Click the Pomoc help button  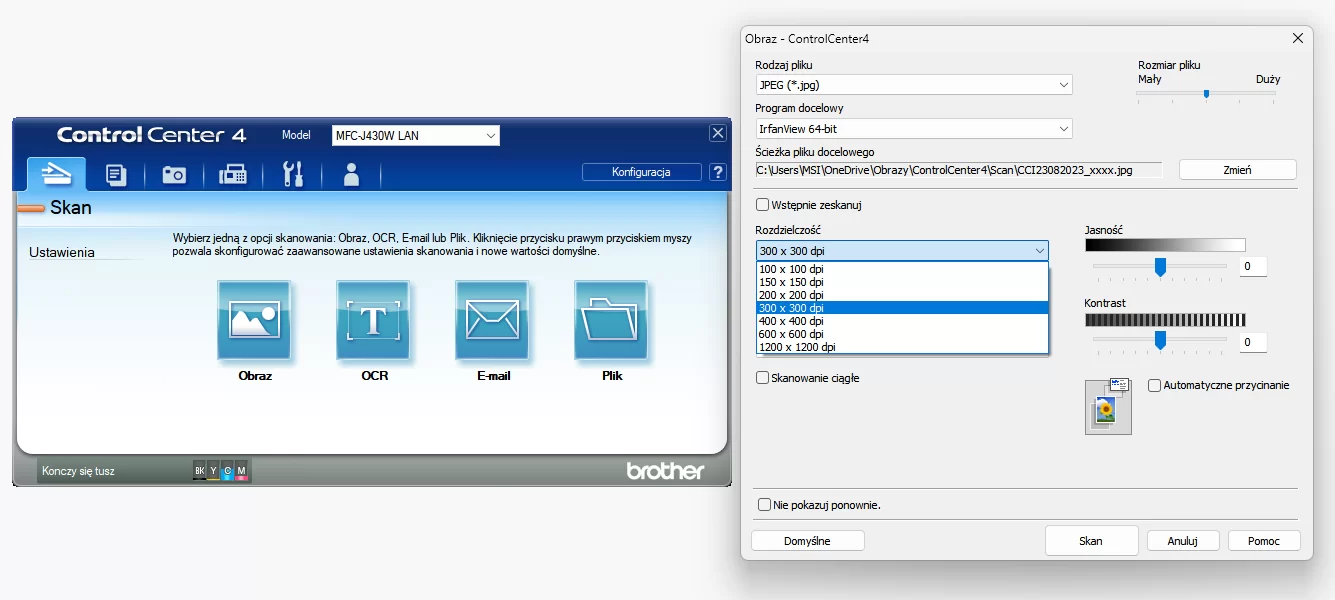(1264, 541)
